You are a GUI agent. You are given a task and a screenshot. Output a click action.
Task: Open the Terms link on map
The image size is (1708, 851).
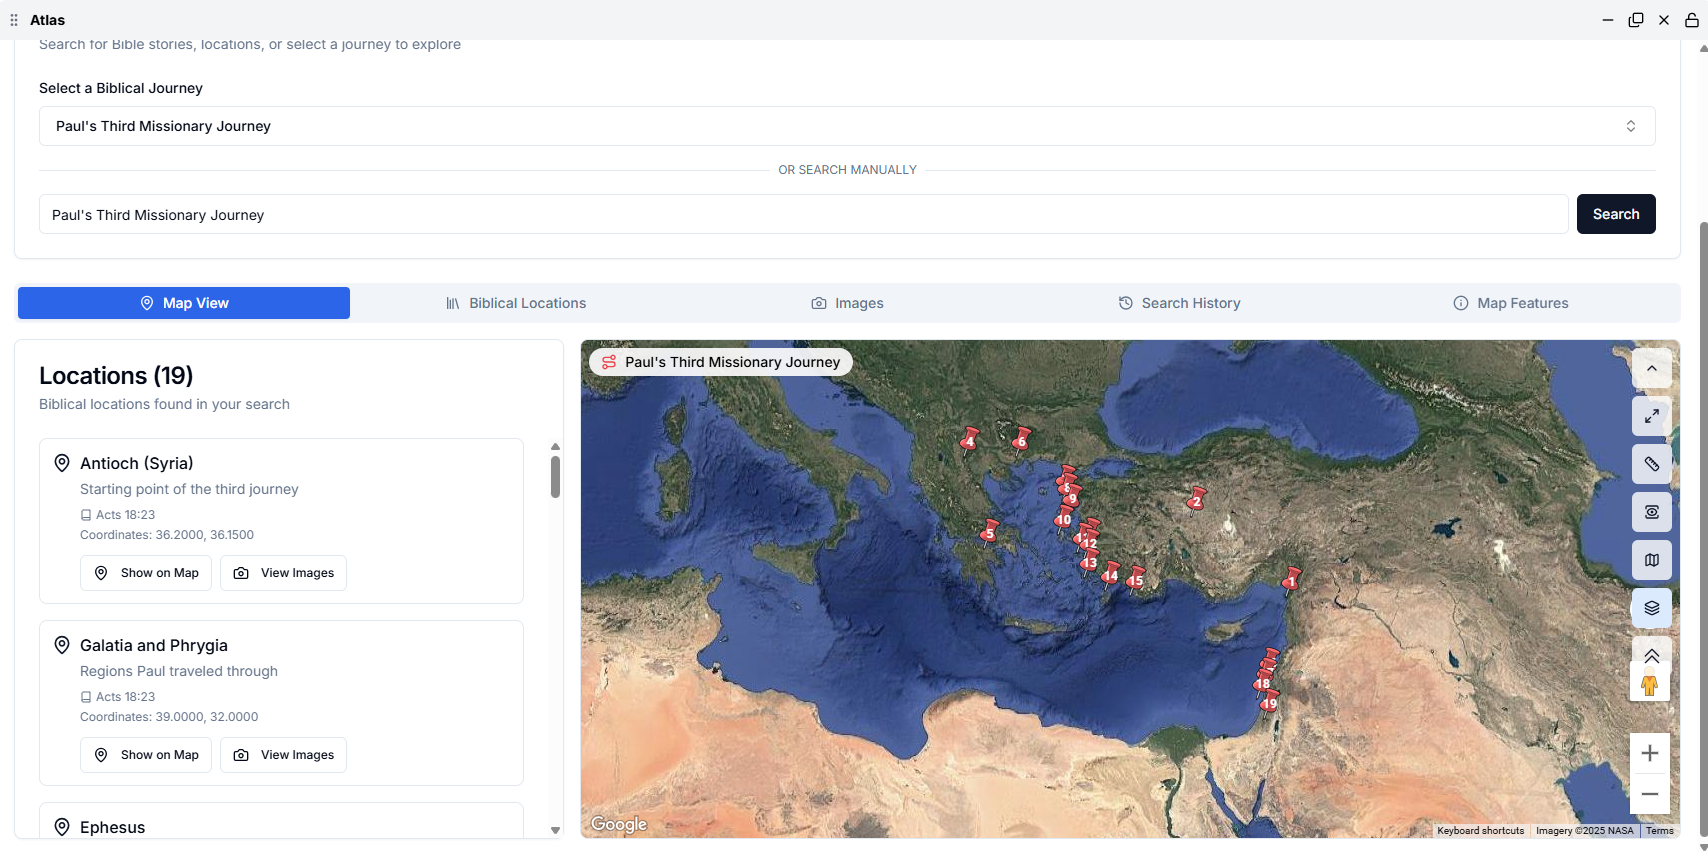click(x=1659, y=831)
